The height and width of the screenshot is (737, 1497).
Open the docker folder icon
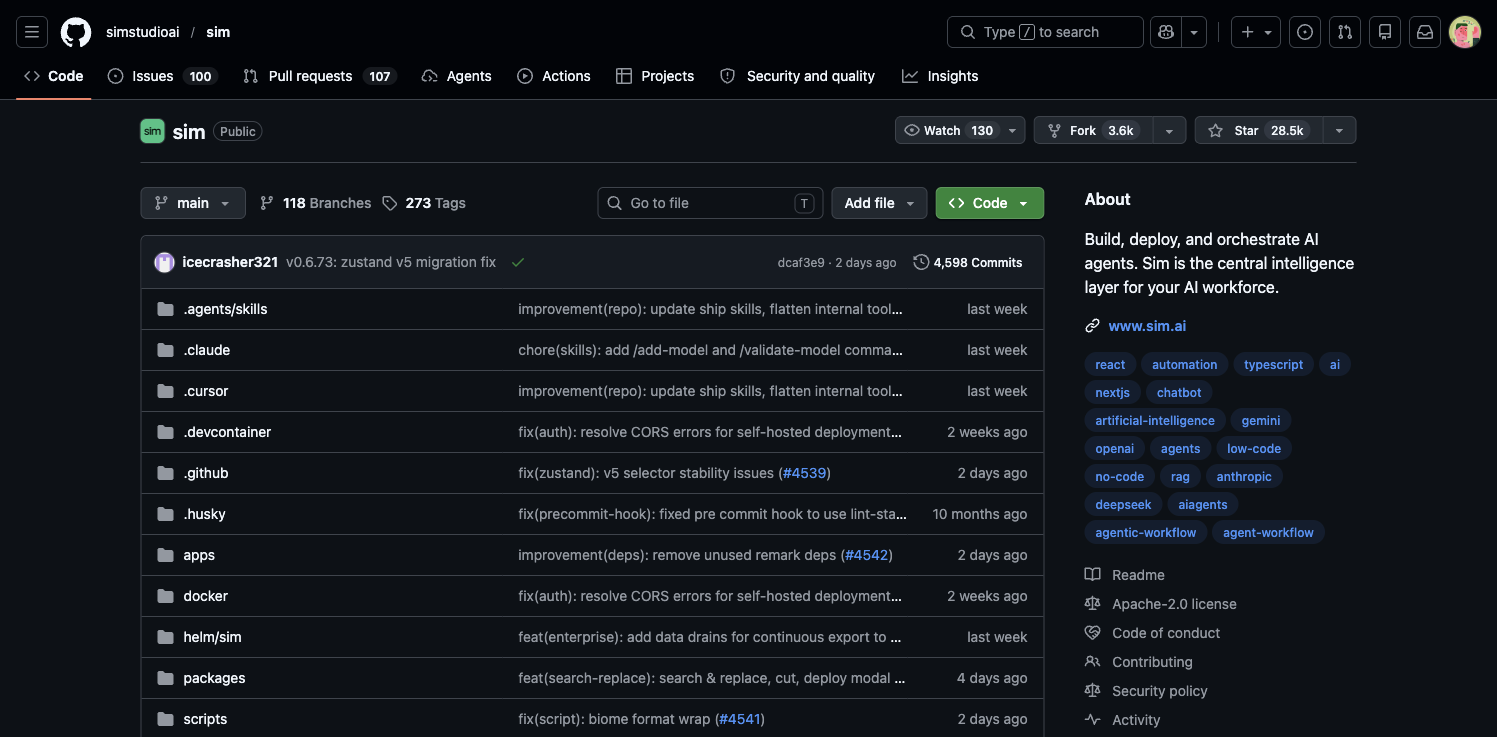[165, 596]
